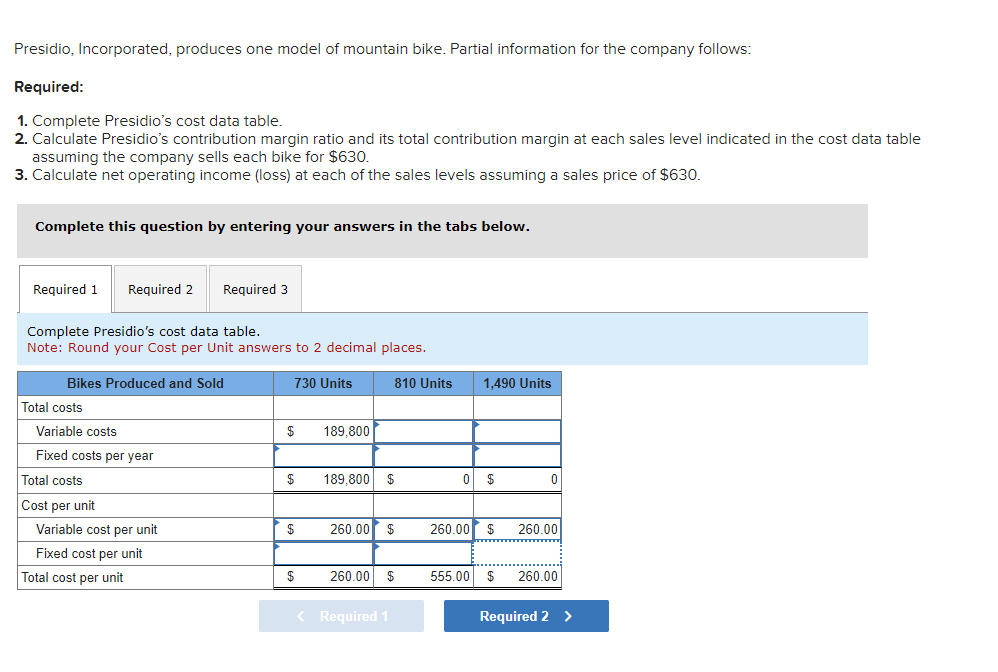
Task: Click the 810 Units column header
Action: [x=423, y=383]
